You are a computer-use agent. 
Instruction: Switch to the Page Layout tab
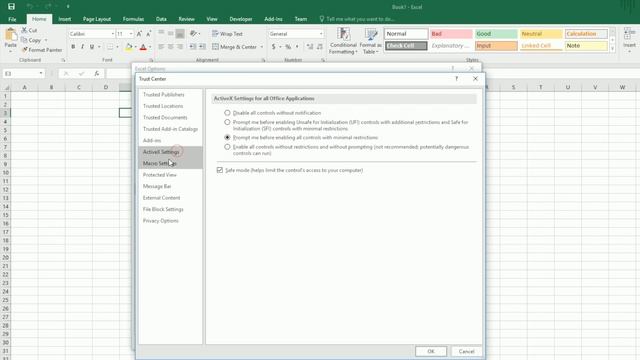click(97, 19)
